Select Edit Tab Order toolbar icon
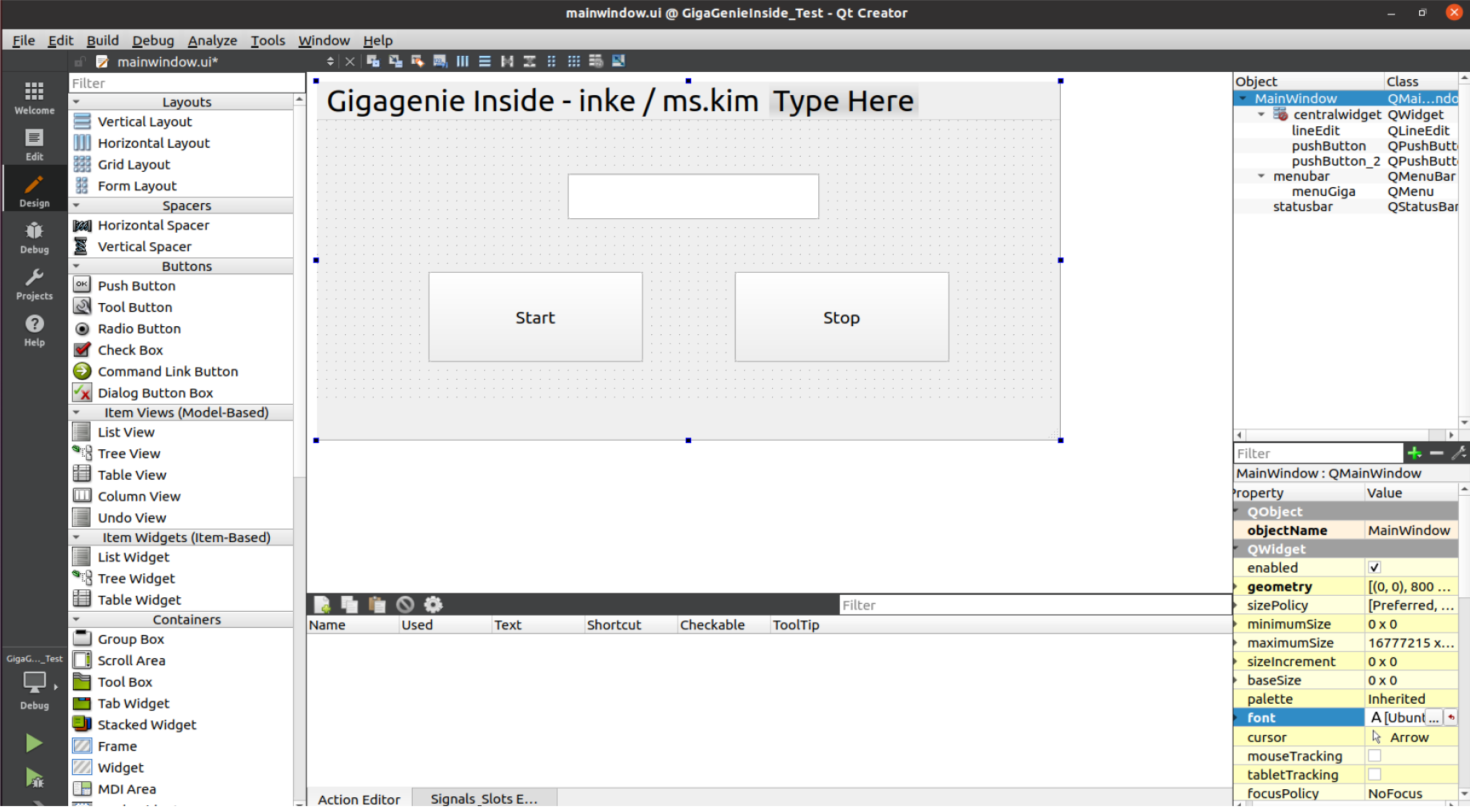This screenshot has height=808, width=1470. pos(440,61)
